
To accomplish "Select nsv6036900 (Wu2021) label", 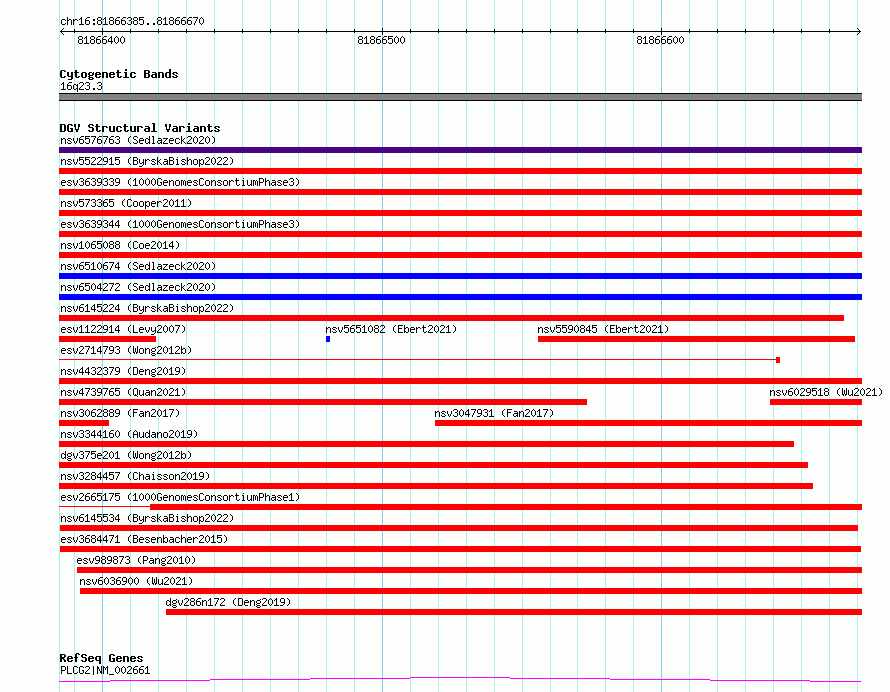I will point(136,581).
